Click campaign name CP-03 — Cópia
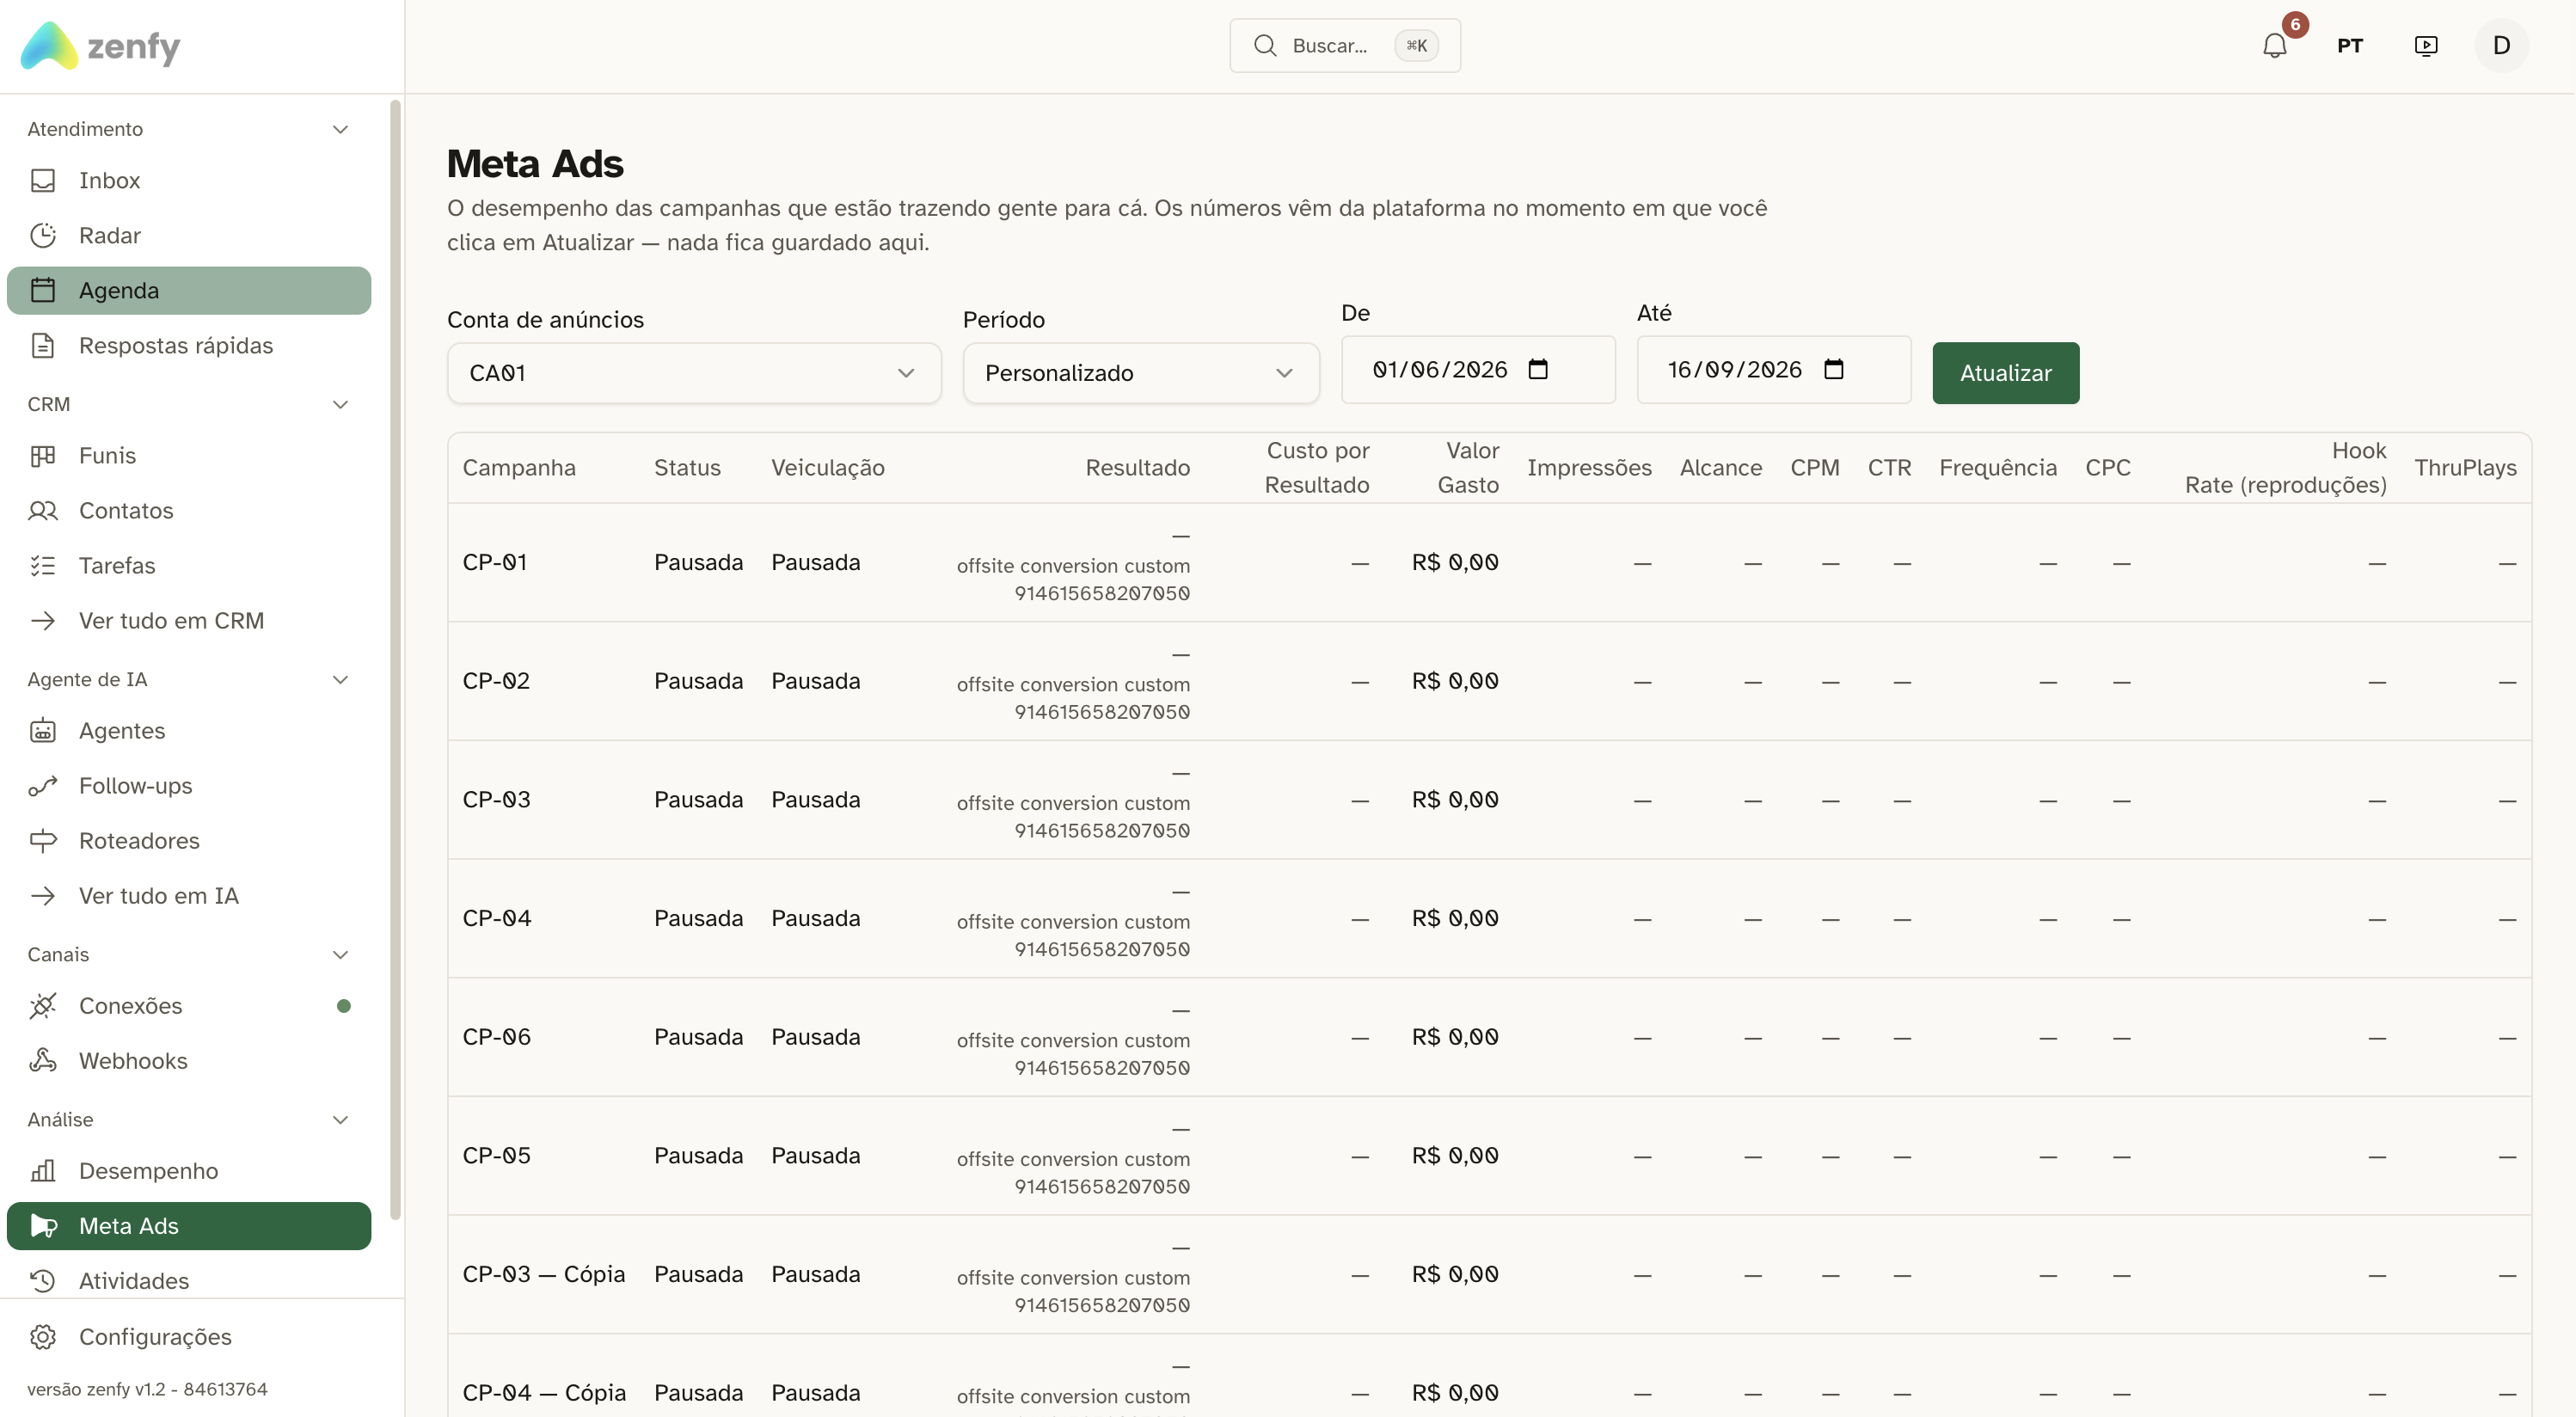 pyautogui.click(x=543, y=1275)
